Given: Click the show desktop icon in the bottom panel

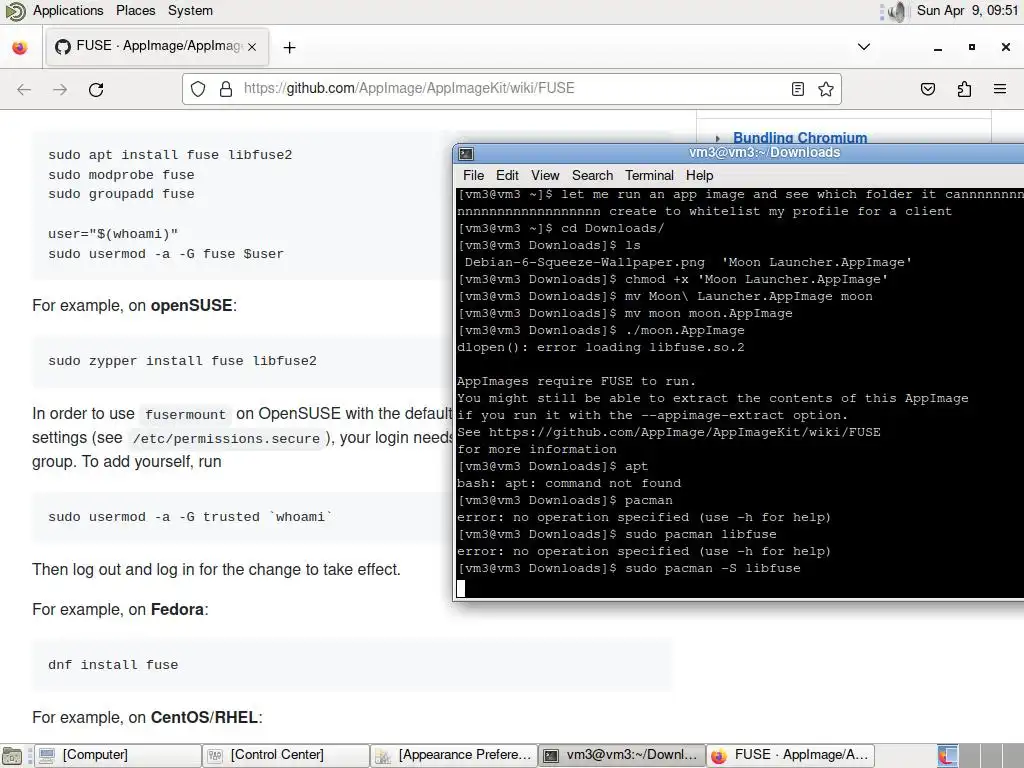Looking at the screenshot, I should pyautogui.click(x=12, y=756).
